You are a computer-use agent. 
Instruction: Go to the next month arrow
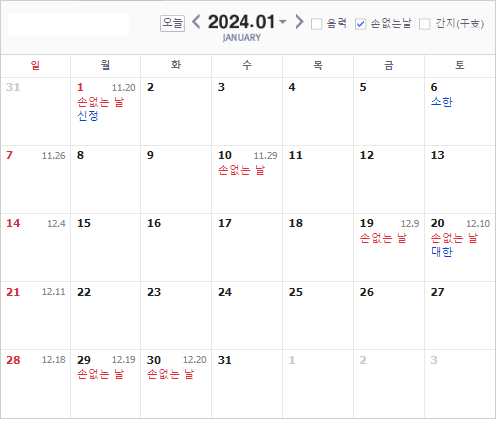tap(299, 22)
